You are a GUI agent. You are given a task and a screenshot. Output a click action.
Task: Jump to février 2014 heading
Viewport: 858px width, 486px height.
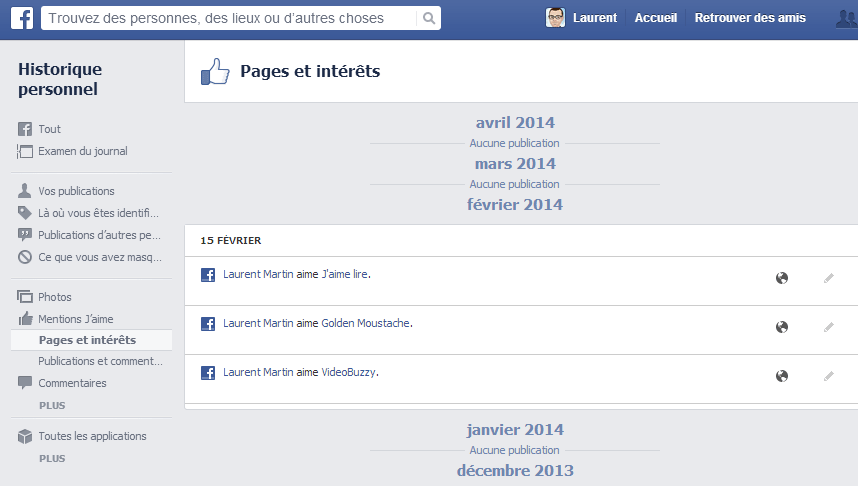[515, 205]
